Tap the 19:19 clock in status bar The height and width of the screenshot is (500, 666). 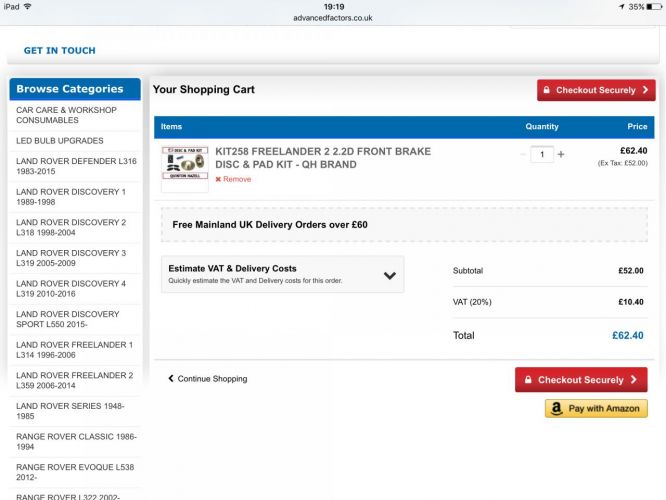pos(334,7)
